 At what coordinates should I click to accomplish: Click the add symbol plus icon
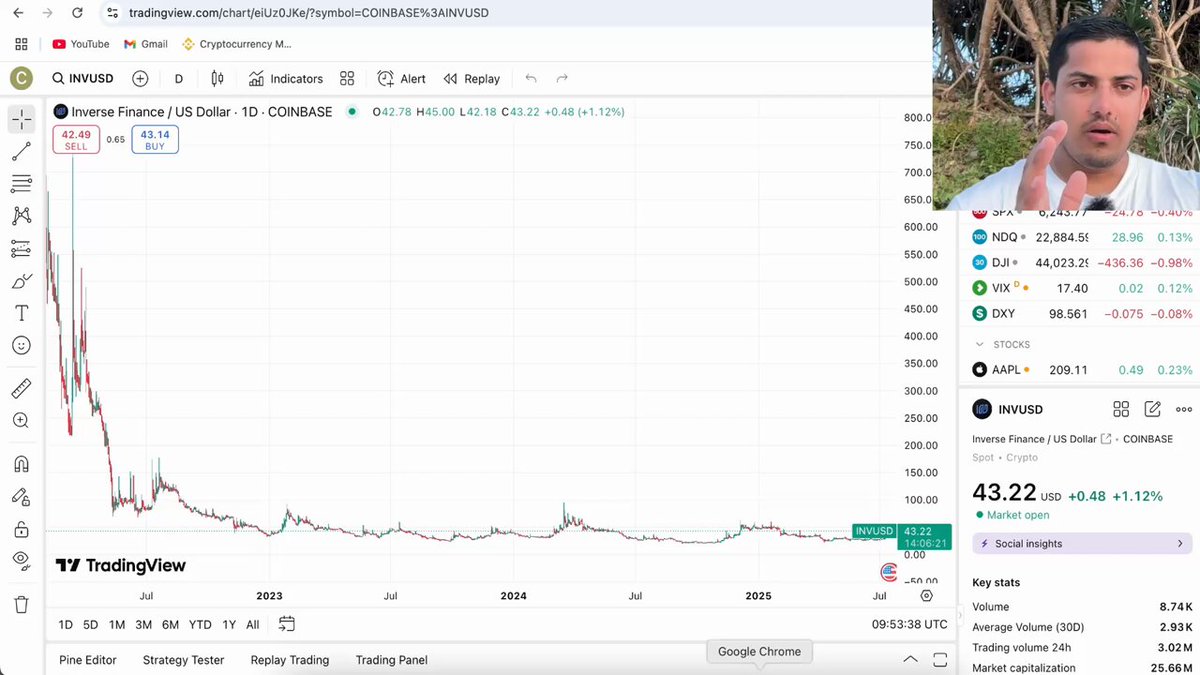click(x=140, y=79)
